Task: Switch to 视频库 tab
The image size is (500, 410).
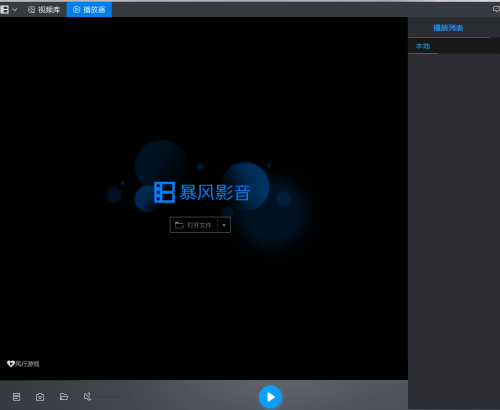Action: (x=44, y=10)
